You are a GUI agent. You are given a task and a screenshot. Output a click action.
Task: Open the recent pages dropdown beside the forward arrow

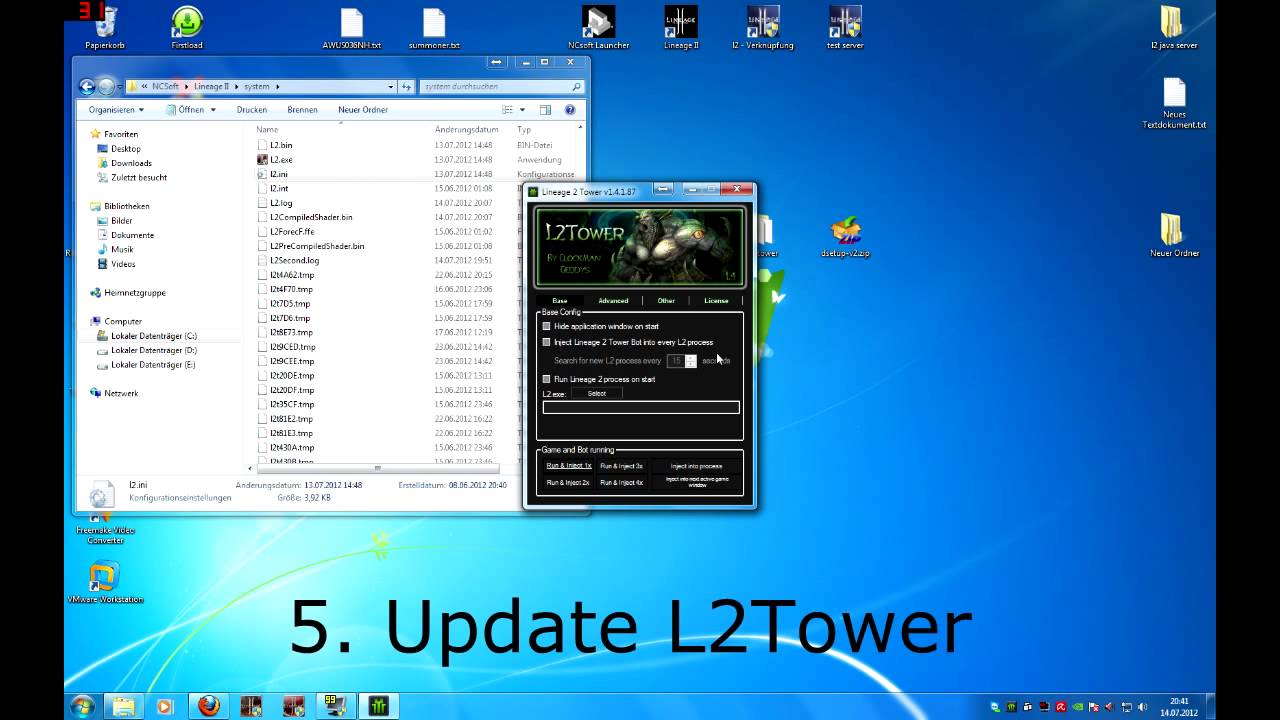coord(120,87)
